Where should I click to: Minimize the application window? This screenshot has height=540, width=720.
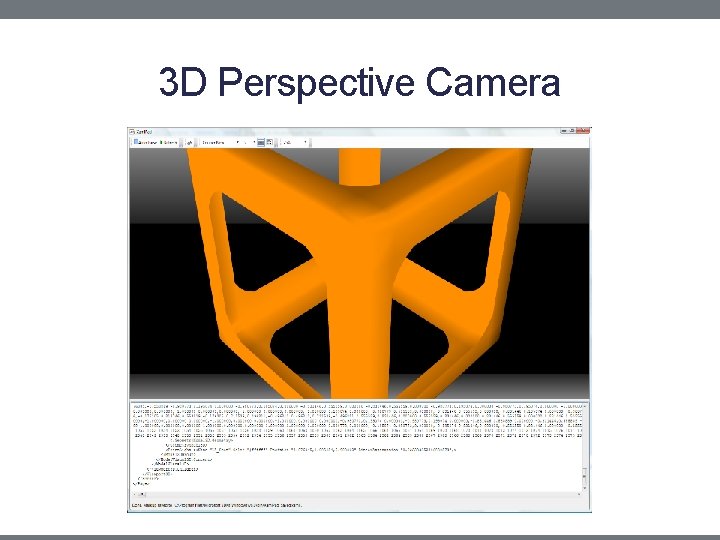click(x=564, y=131)
